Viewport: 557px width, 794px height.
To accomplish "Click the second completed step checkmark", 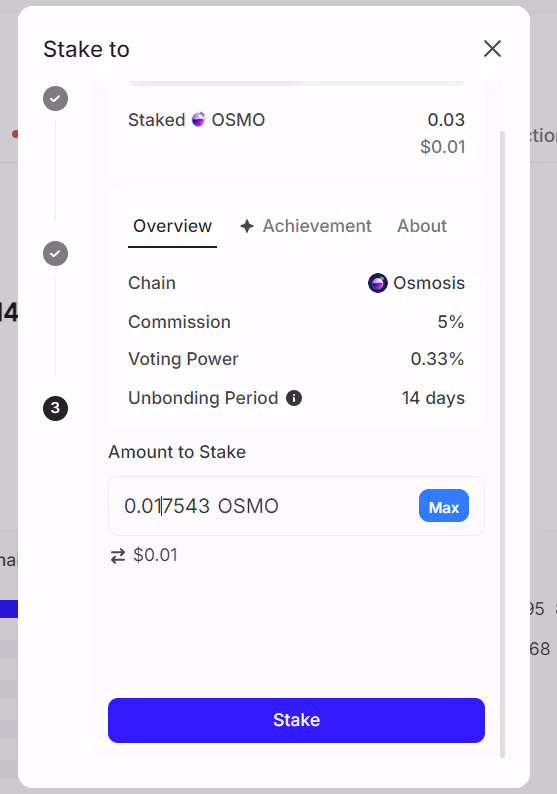I will click(x=56, y=253).
